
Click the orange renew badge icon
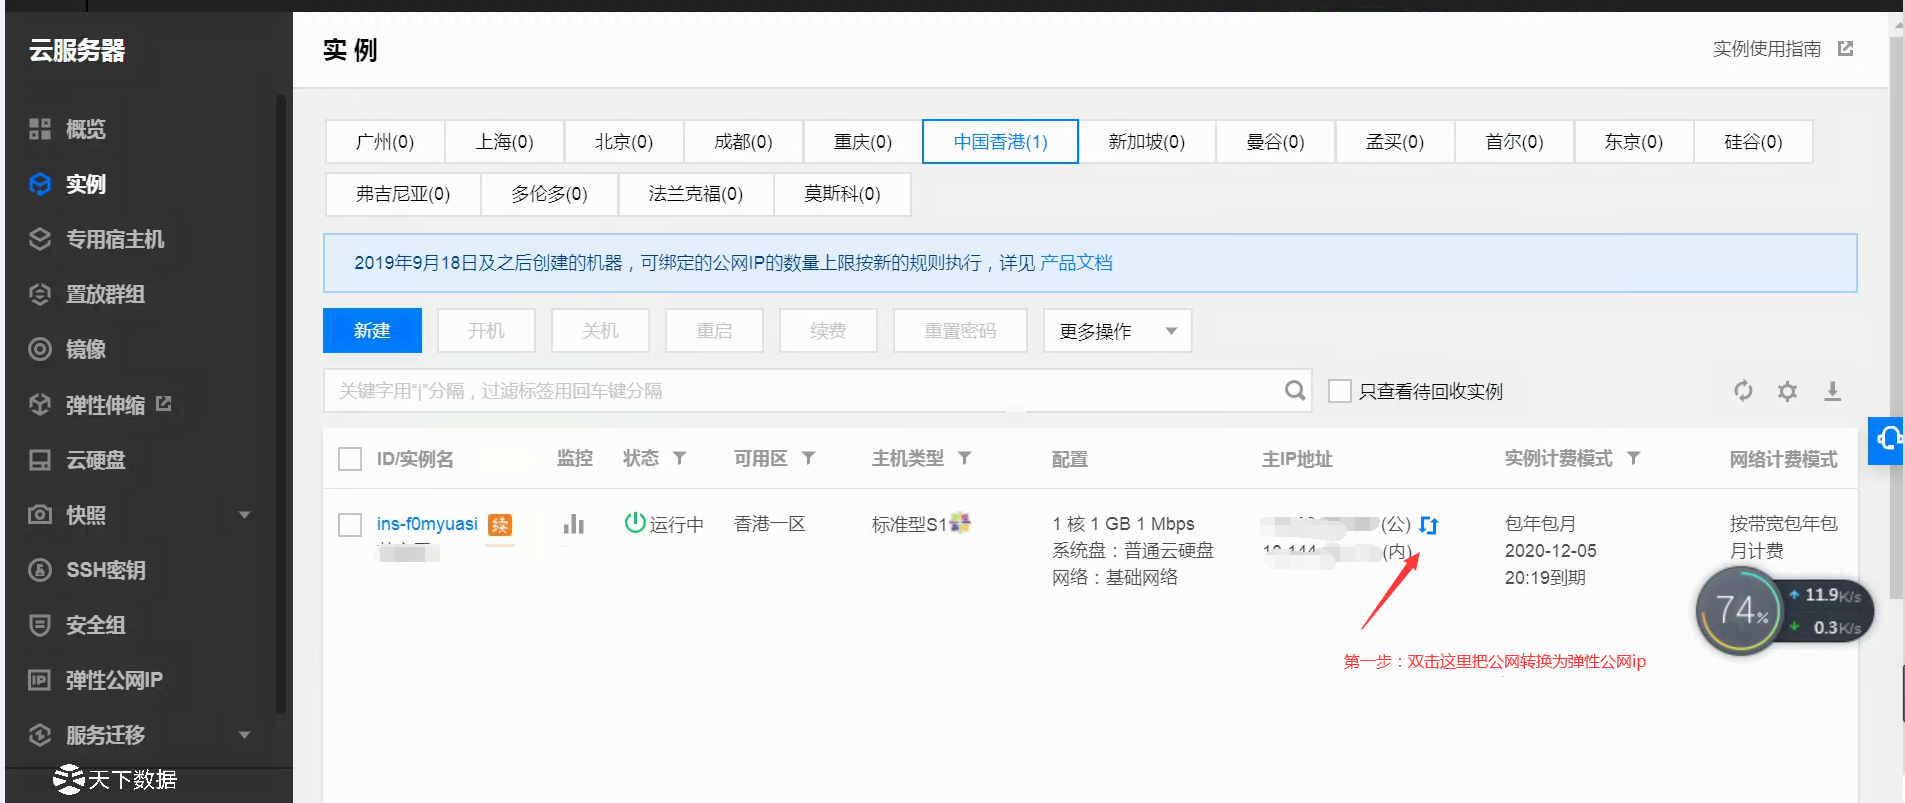click(x=500, y=525)
